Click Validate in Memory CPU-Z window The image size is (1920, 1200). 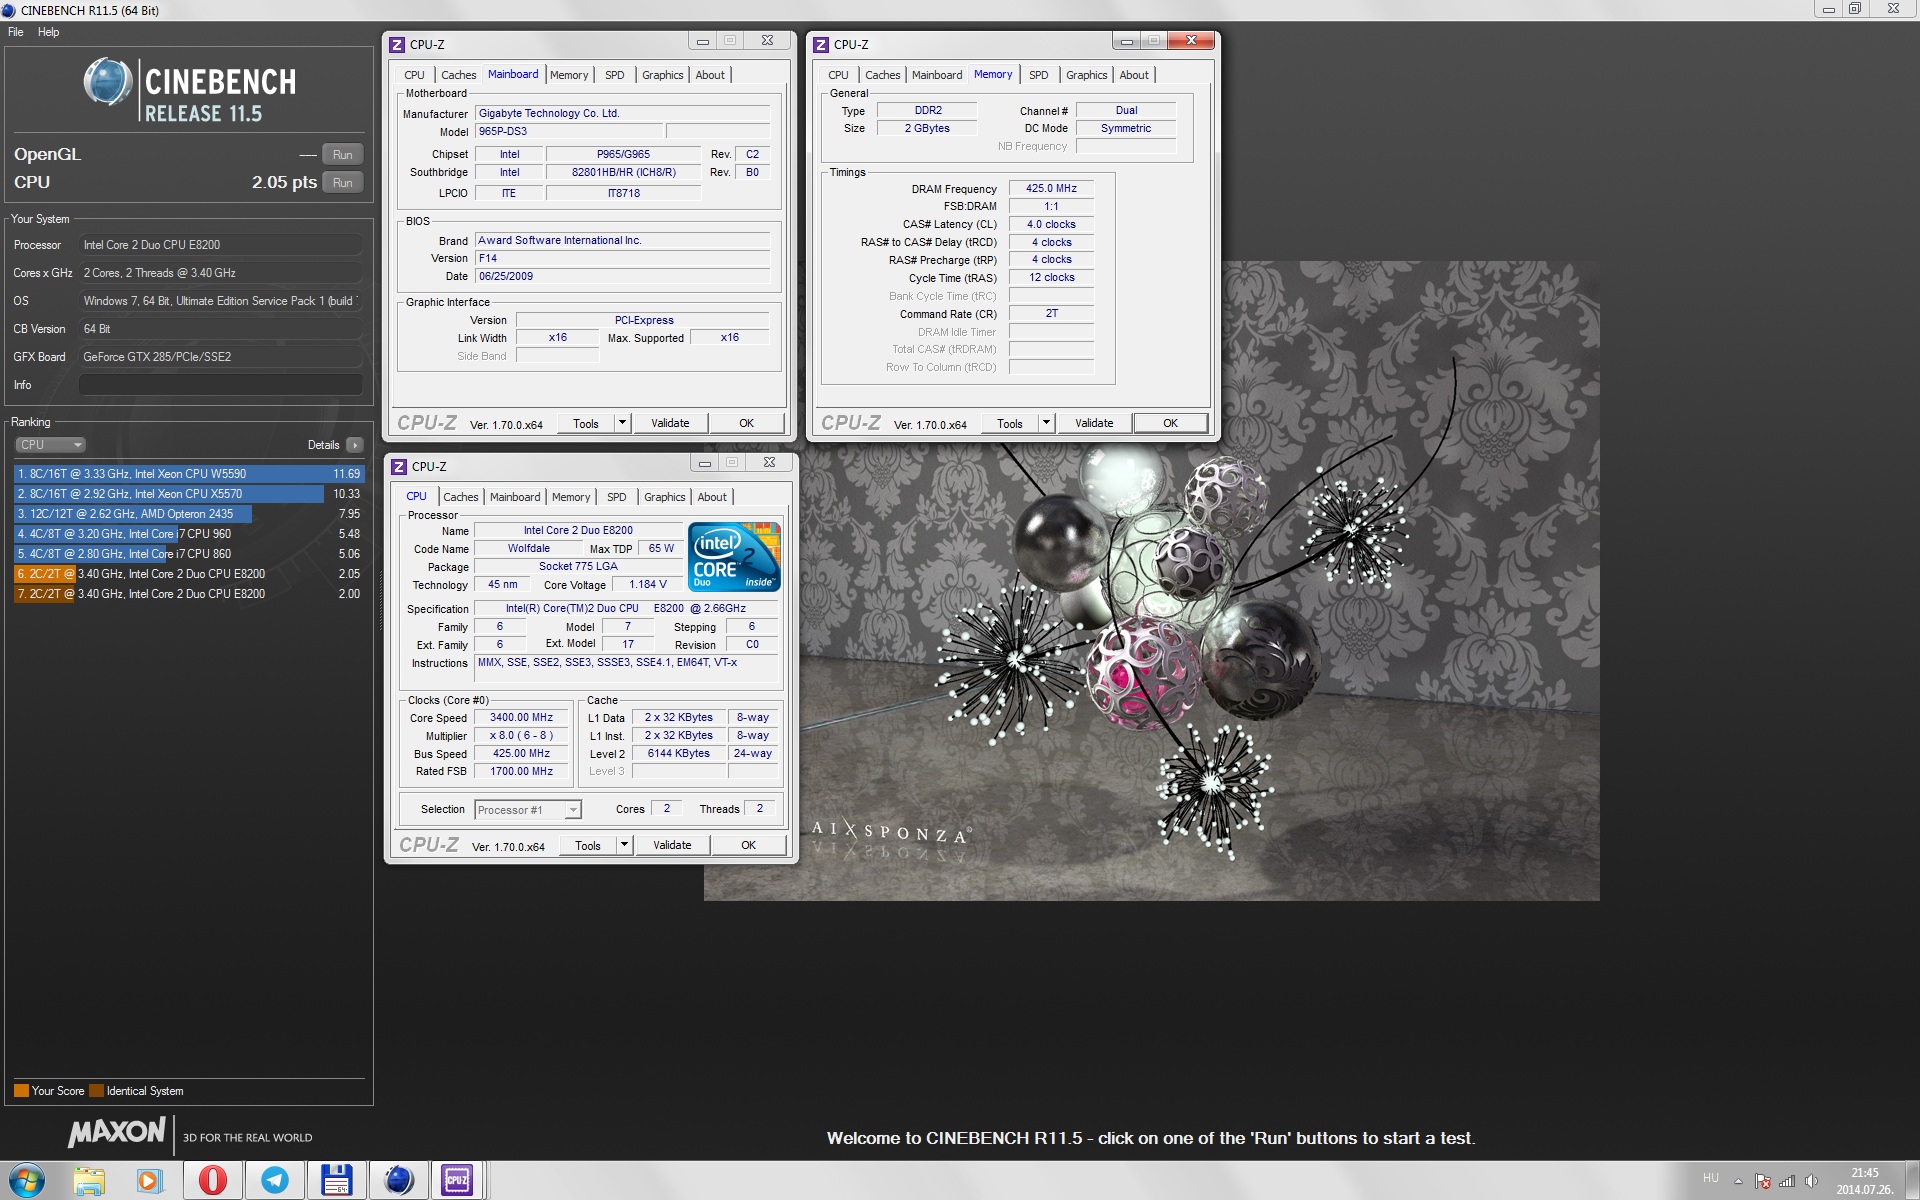[x=1094, y=423]
